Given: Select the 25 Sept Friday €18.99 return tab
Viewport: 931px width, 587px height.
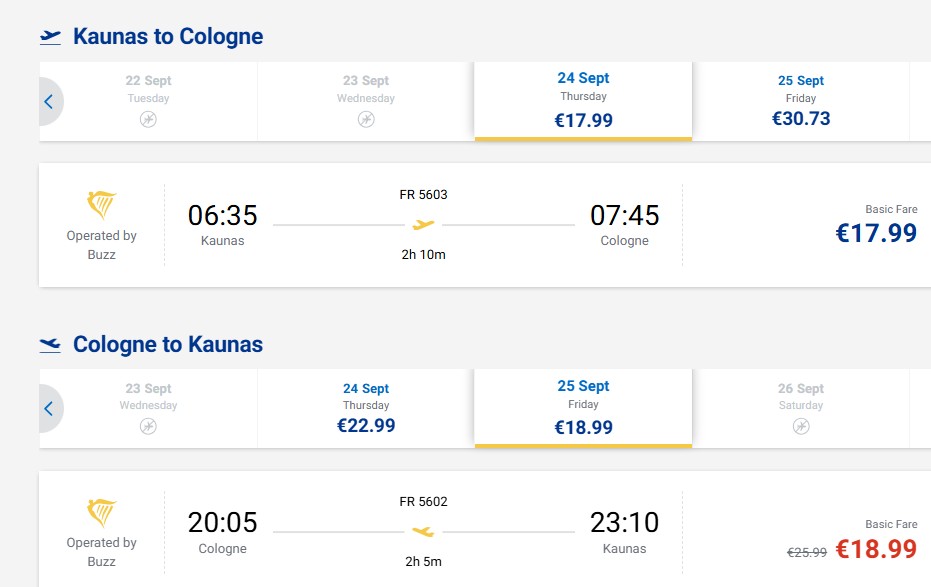Looking at the screenshot, I should pyautogui.click(x=583, y=408).
